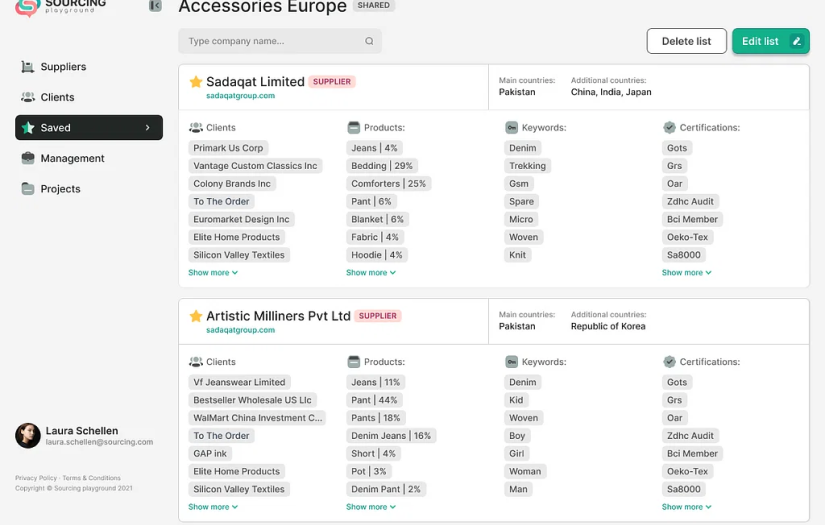The width and height of the screenshot is (825, 525).
Task: Open sadaqatgroup.com link under Sadaqat Limited
Action: click(x=240, y=96)
